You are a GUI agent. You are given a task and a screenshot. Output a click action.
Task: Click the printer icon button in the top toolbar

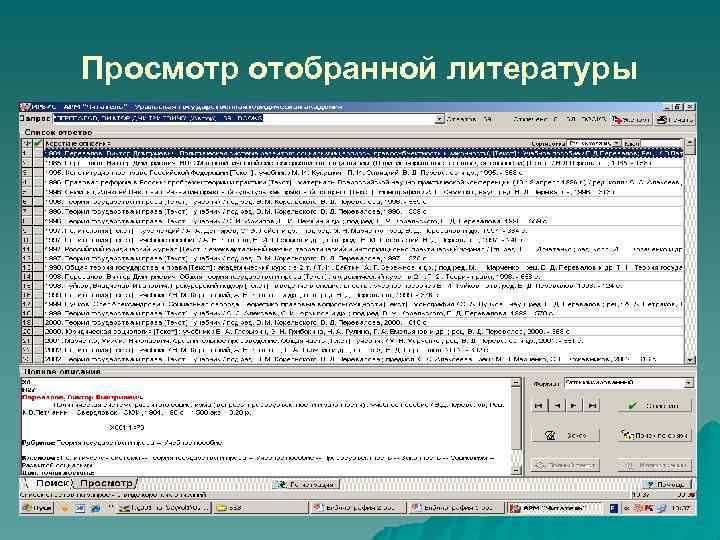[674, 119]
